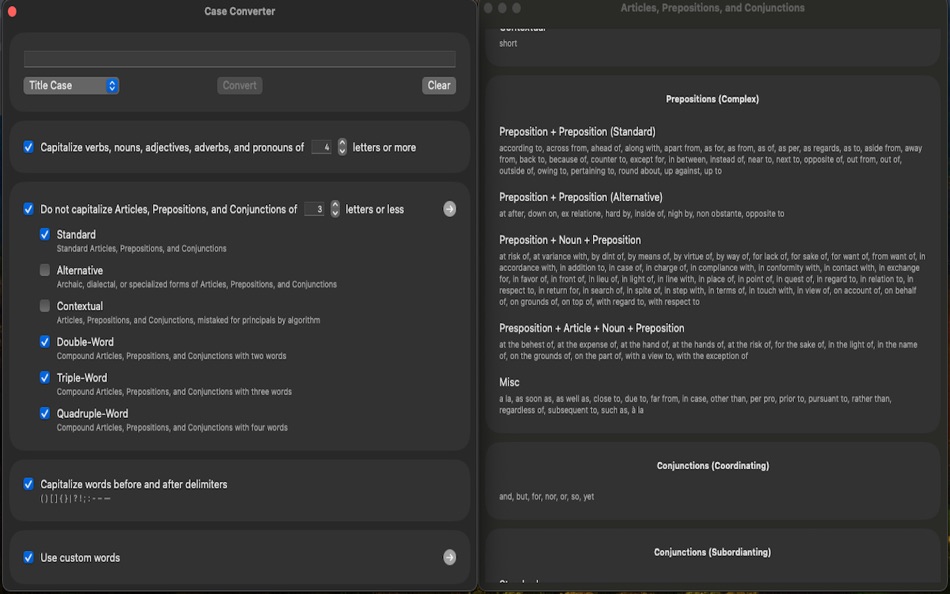Viewport: 950px width, 594px height.
Task: Click the 'Conjunctions with three words' description
Action: coord(174,392)
